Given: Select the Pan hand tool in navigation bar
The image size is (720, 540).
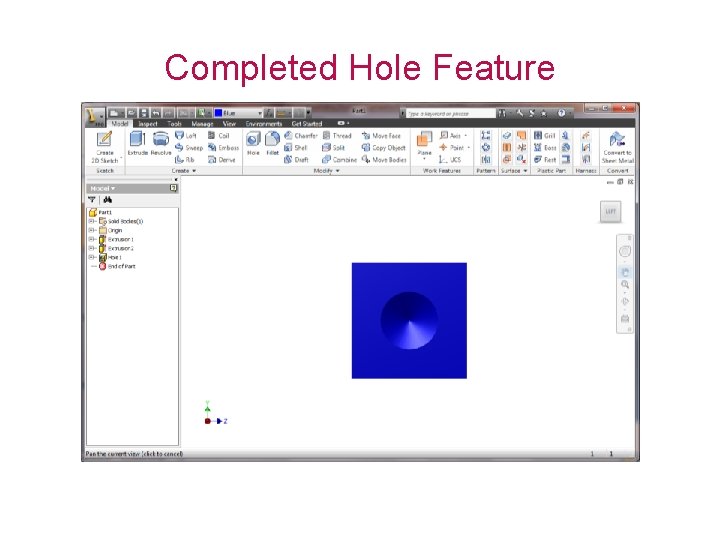Looking at the screenshot, I should (625, 272).
